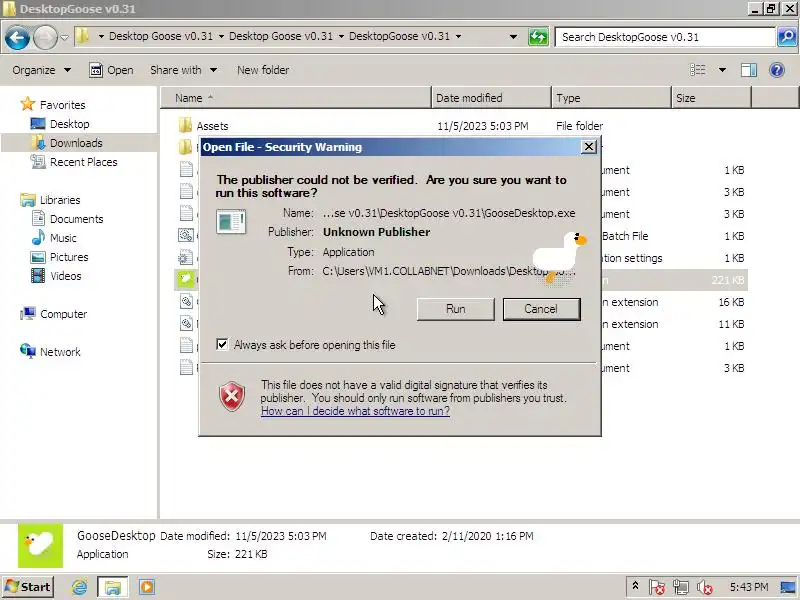Open the recent pages dropdown arrow
800x600 pixels.
(64, 37)
